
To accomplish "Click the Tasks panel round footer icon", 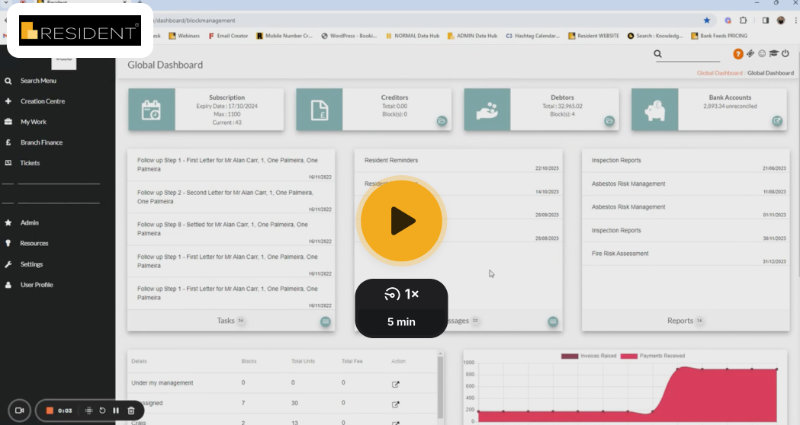I will coord(325,321).
